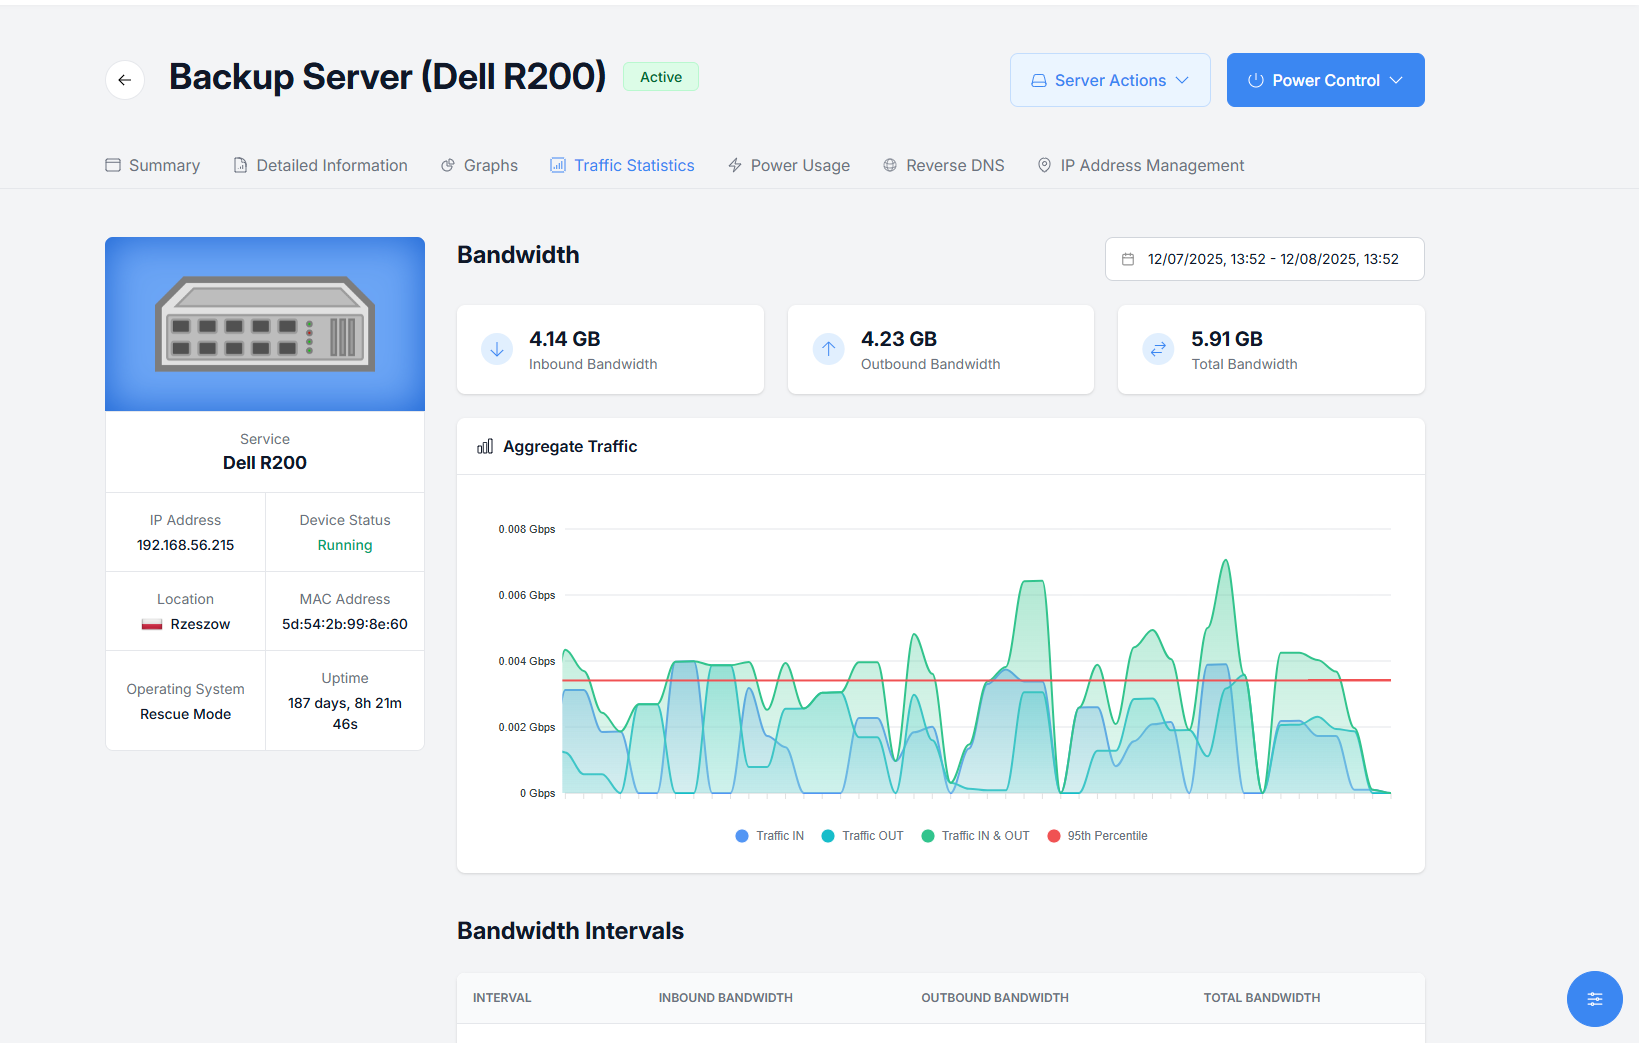Click the Dell R200 service name

265,463
